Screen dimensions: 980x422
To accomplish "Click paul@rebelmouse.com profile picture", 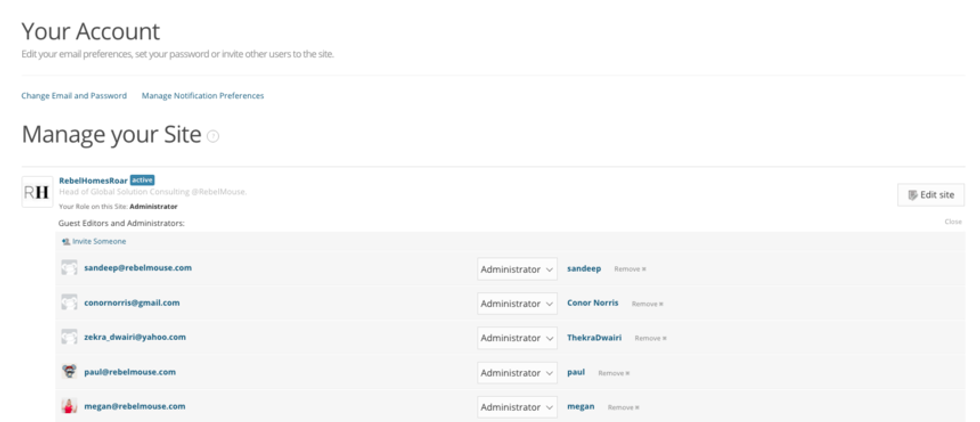I will tap(69, 372).
